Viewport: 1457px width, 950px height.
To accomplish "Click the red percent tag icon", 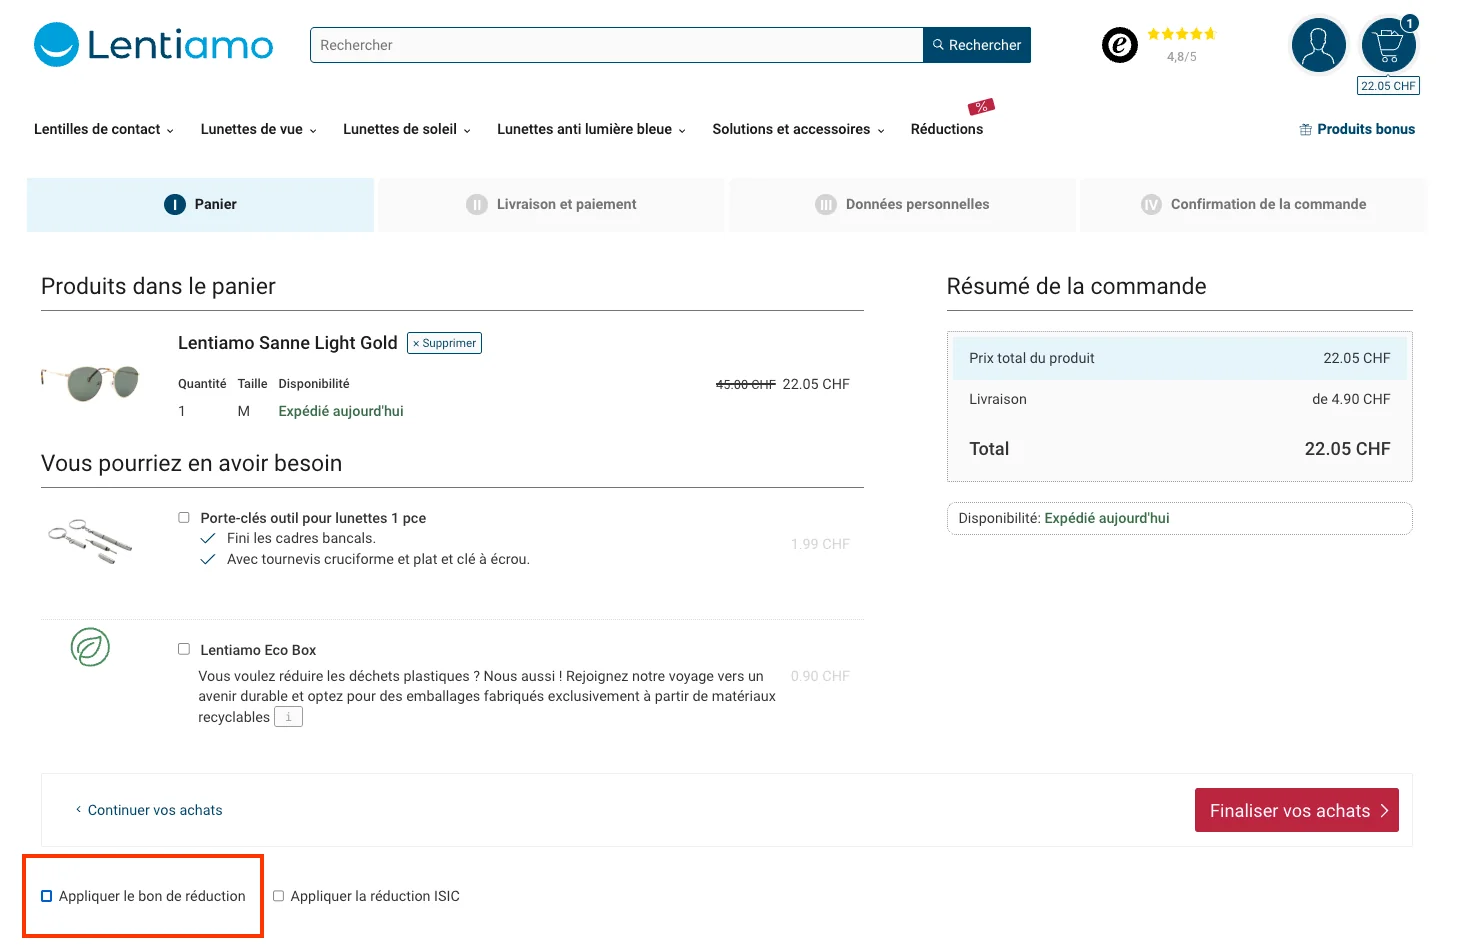I will coord(981,106).
